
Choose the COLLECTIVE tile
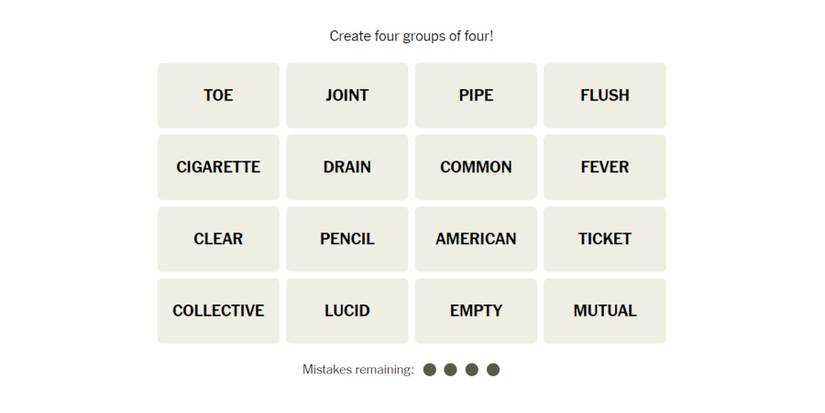[x=218, y=311]
